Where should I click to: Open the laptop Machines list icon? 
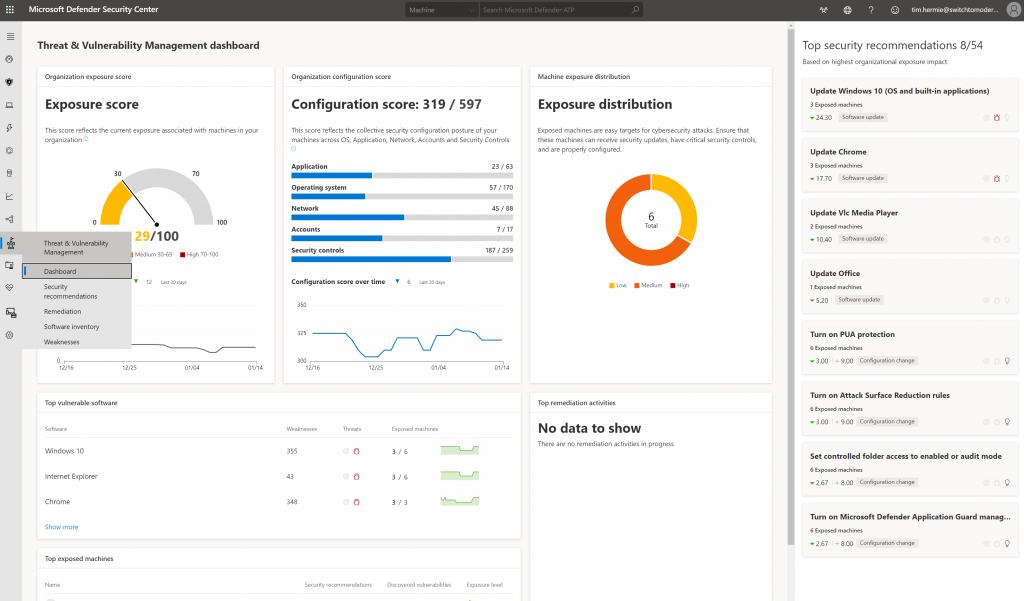pos(10,105)
